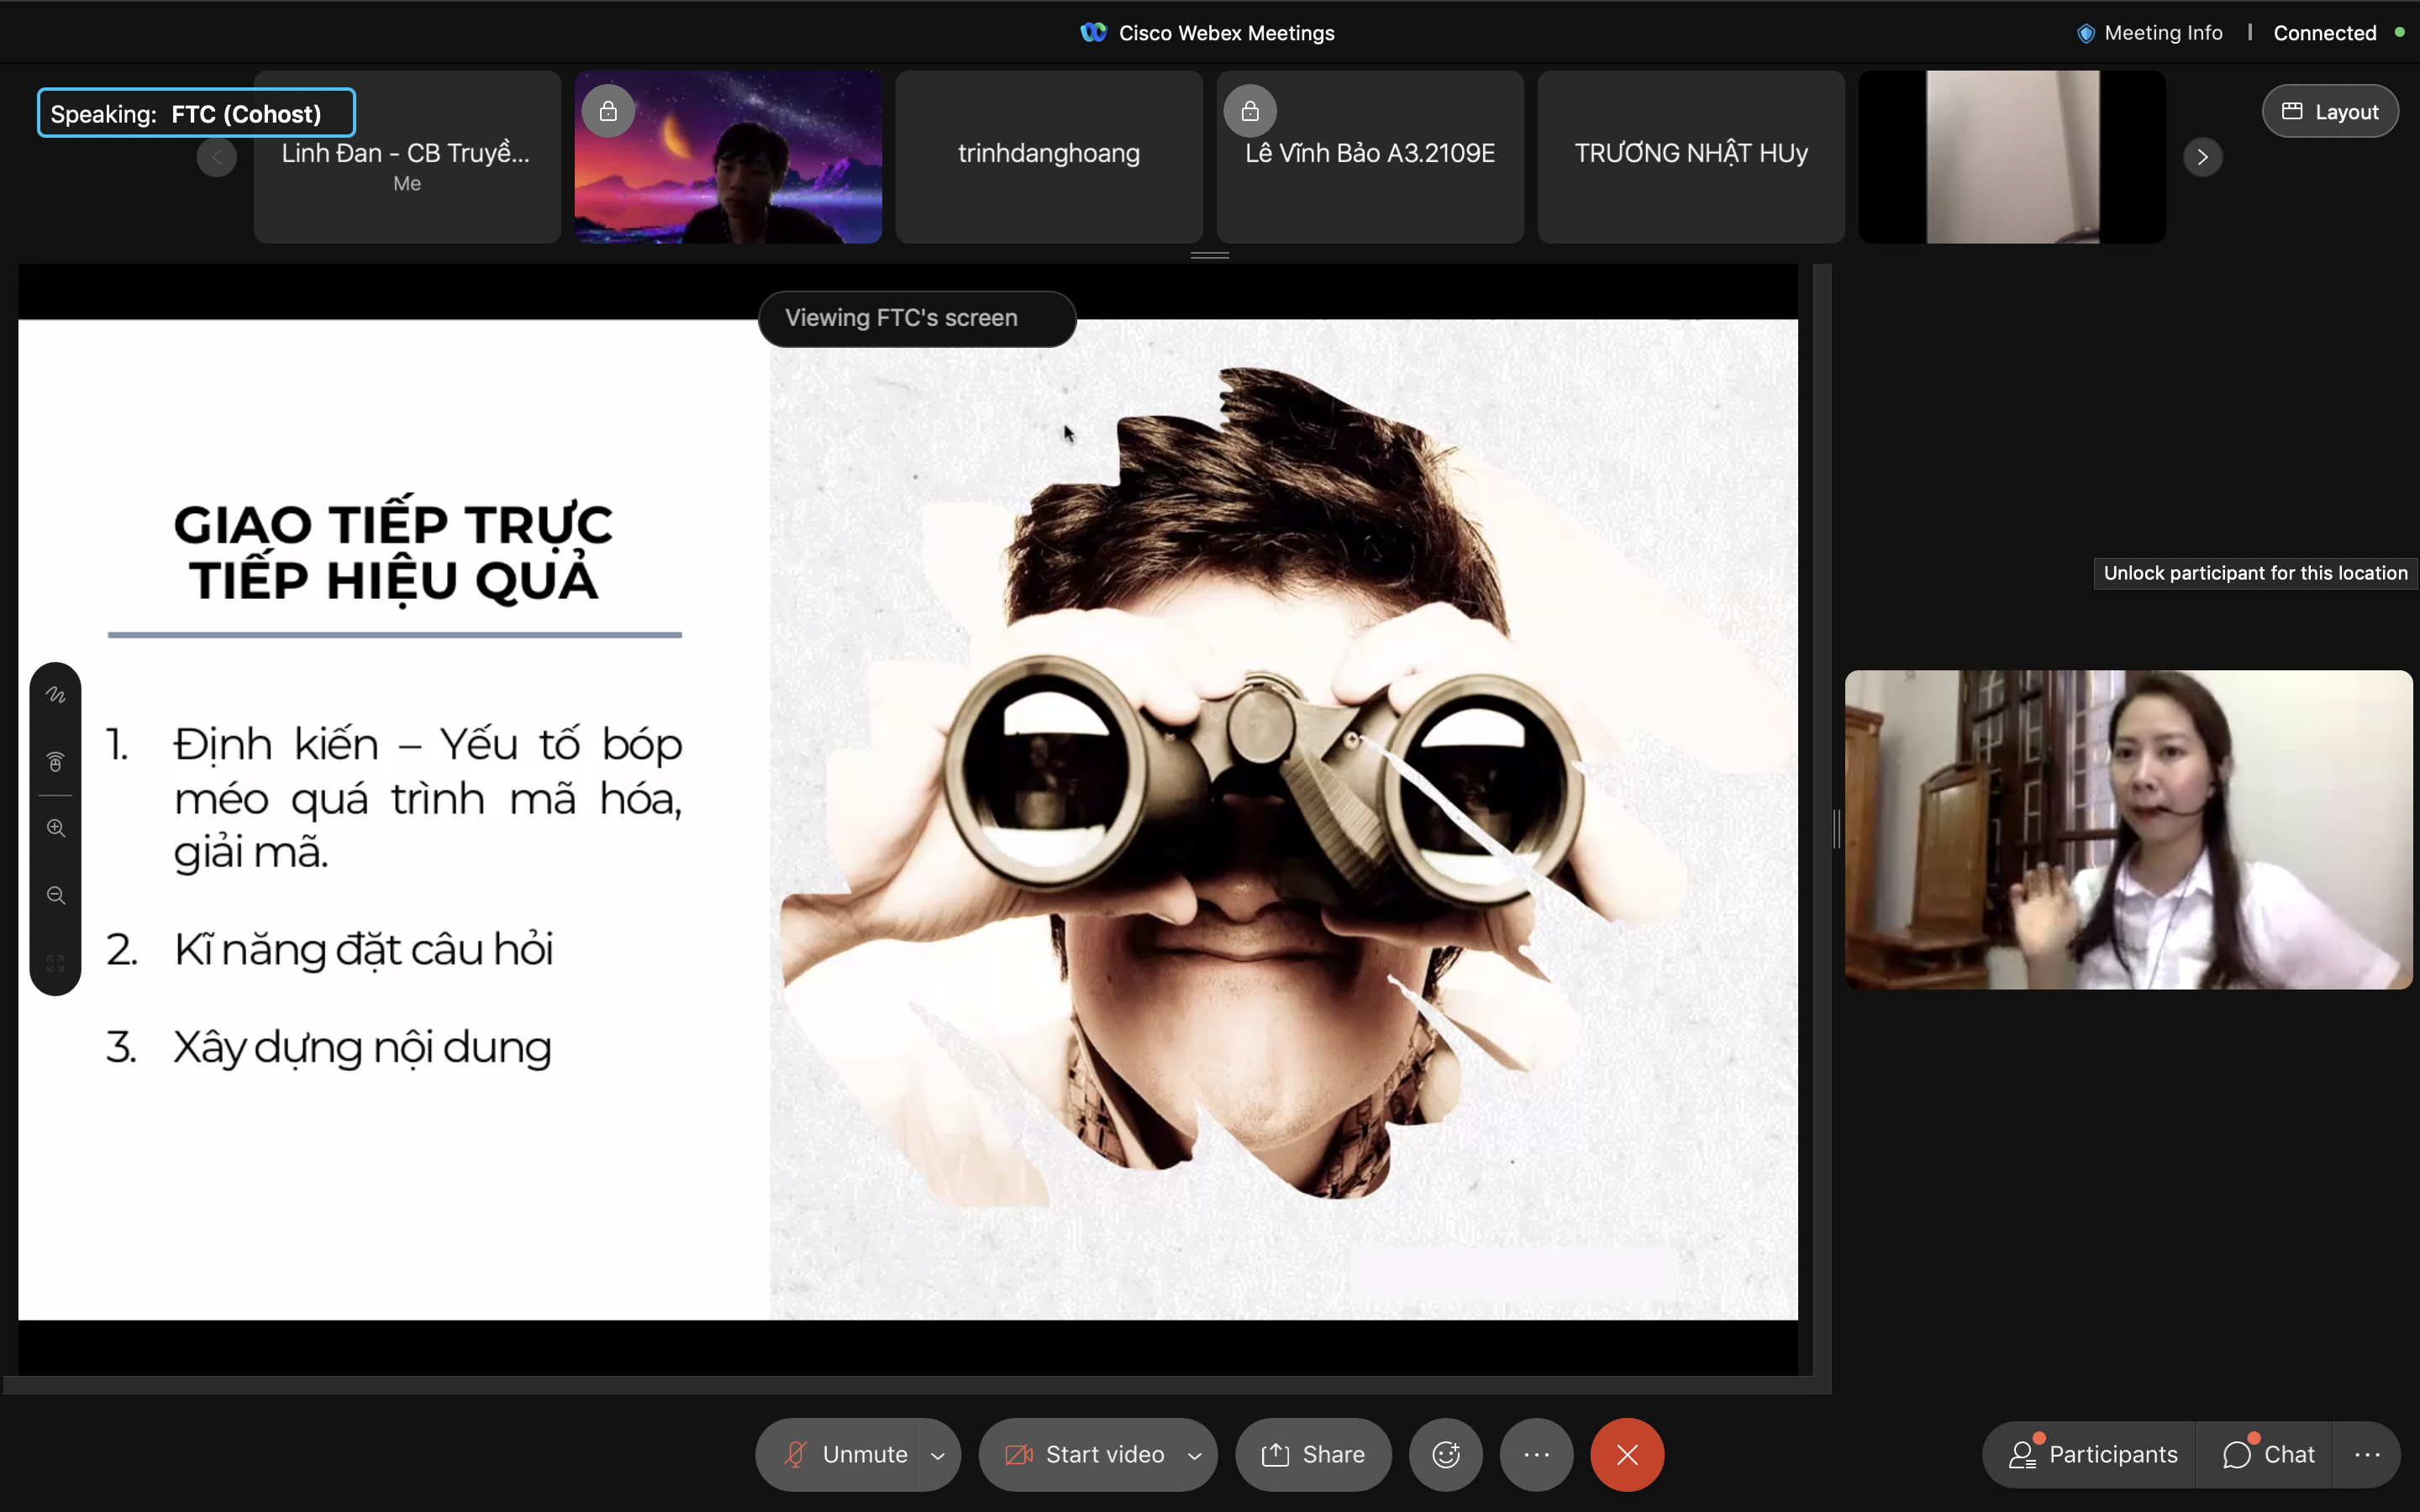Viewport: 2420px width, 1512px height.
Task: Click the remote control icon in side toolbar
Action: click(56, 762)
